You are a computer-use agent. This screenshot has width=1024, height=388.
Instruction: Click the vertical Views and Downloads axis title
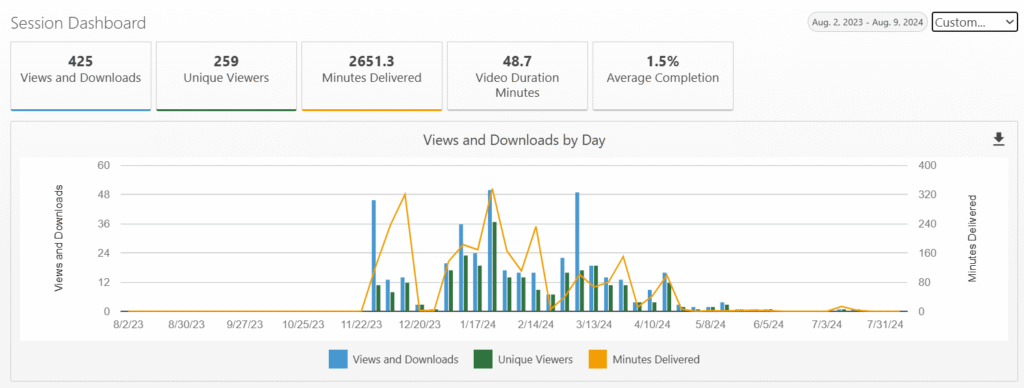coord(59,238)
